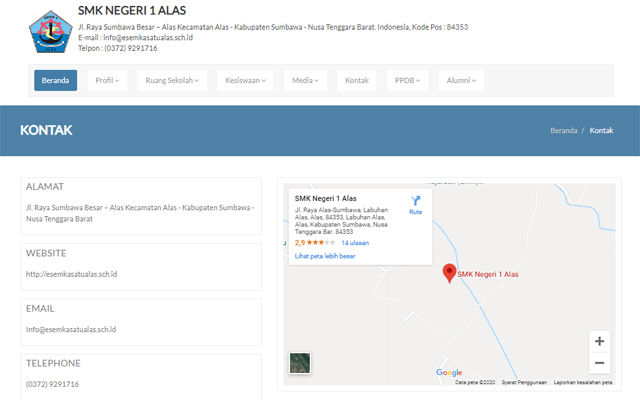Viewport: 640px width, 400px height.
Task: Click the 14 ulasan reviews link
Action: point(355,243)
